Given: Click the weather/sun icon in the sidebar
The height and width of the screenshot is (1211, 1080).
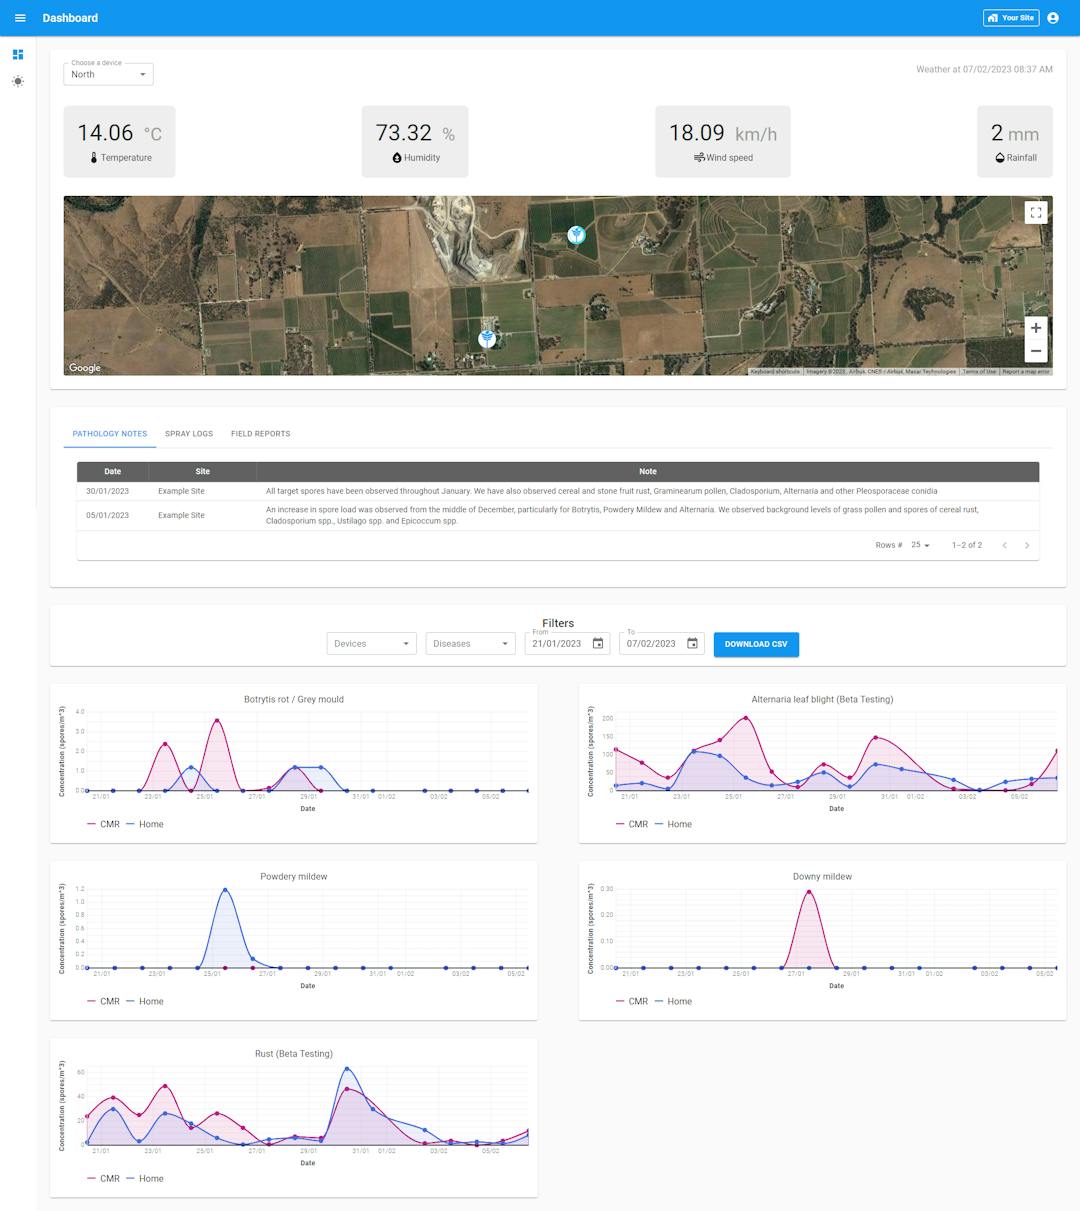Looking at the screenshot, I should click(x=16, y=81).
